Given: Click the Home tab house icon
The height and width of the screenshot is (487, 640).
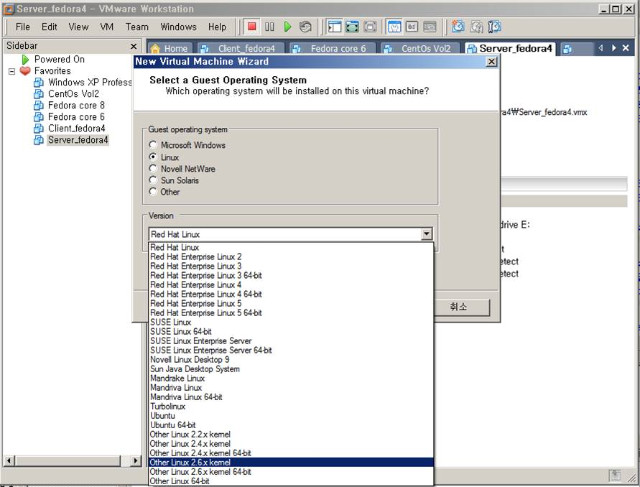Looking at the screenshot, I should [x=155, y=49].
